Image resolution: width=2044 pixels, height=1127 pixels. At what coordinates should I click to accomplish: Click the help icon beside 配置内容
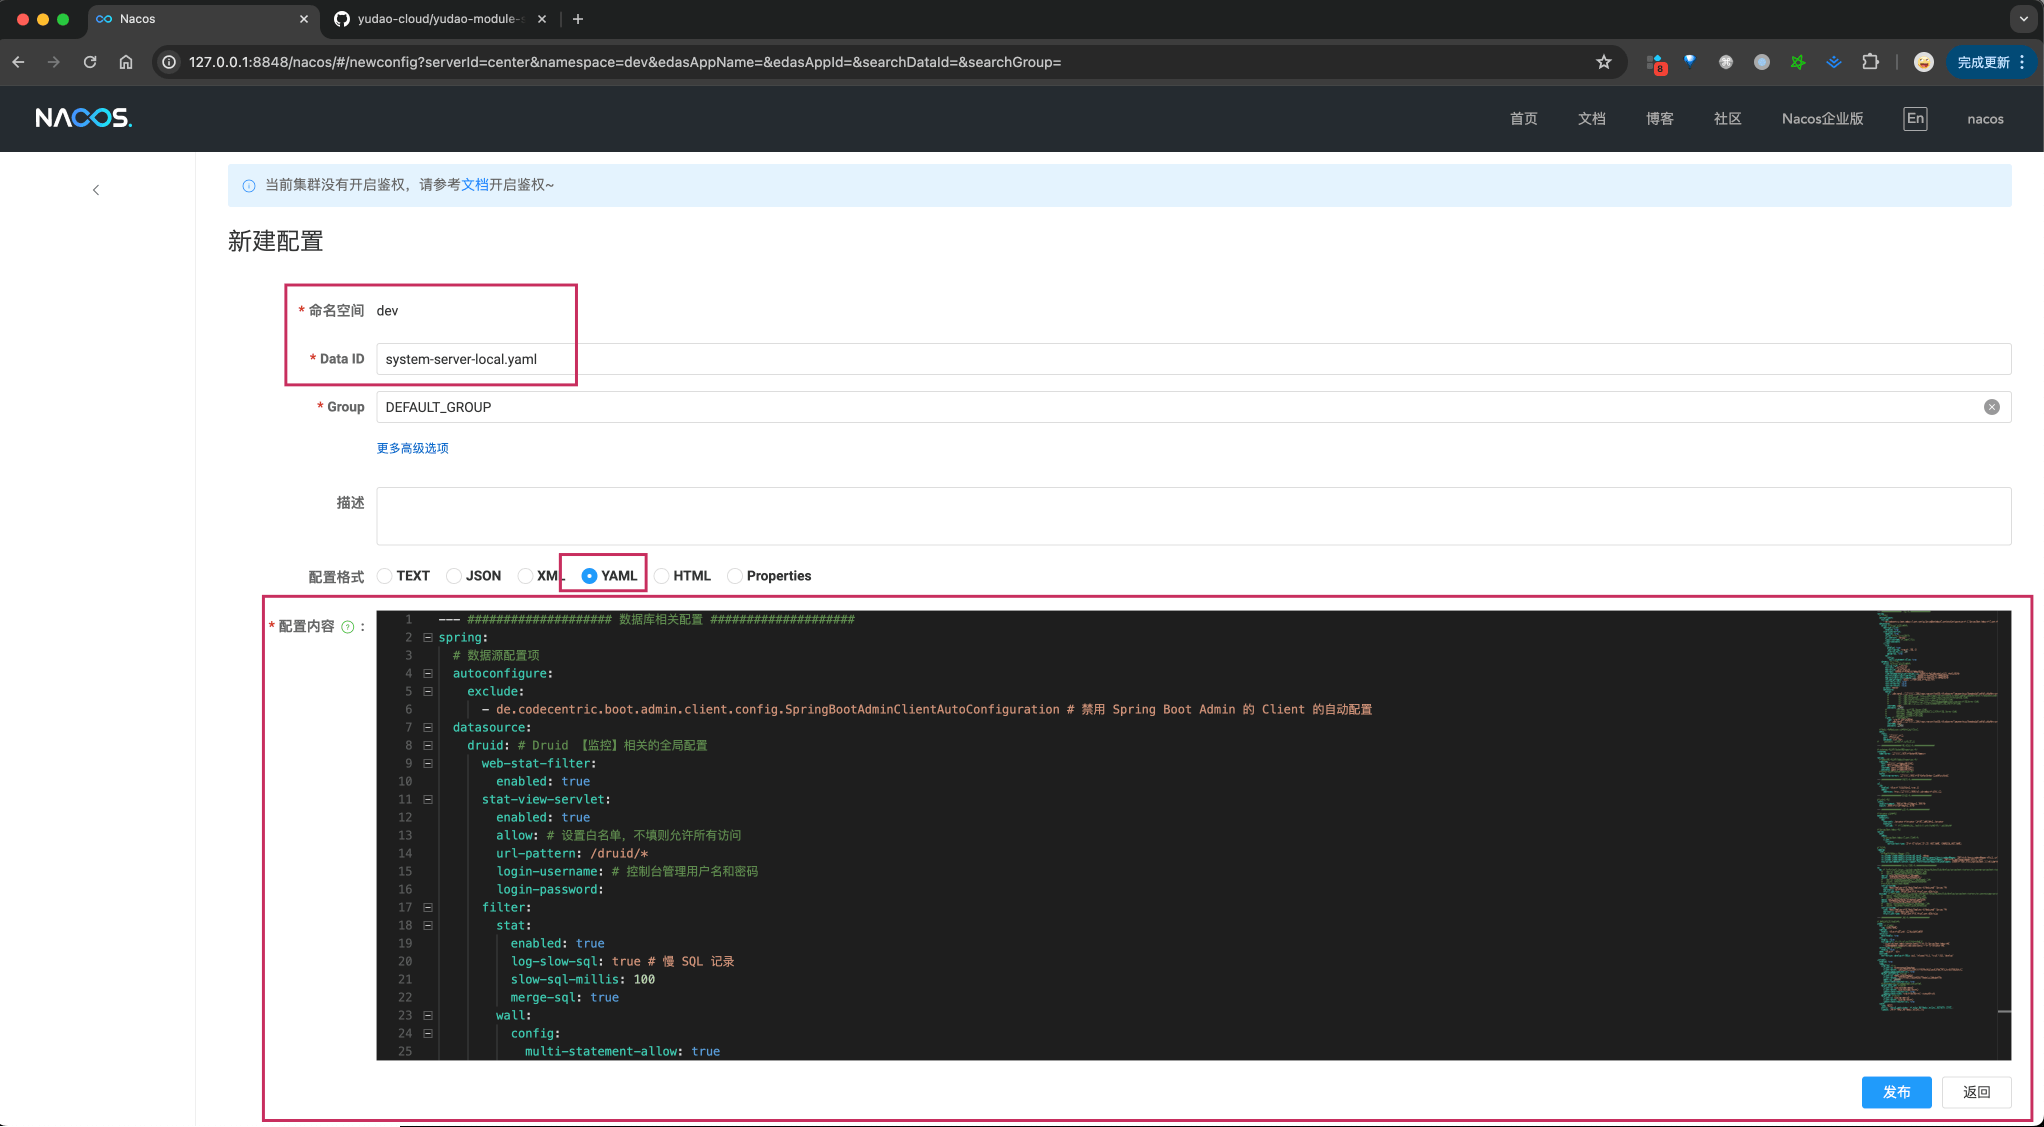(x=348, y=627)
